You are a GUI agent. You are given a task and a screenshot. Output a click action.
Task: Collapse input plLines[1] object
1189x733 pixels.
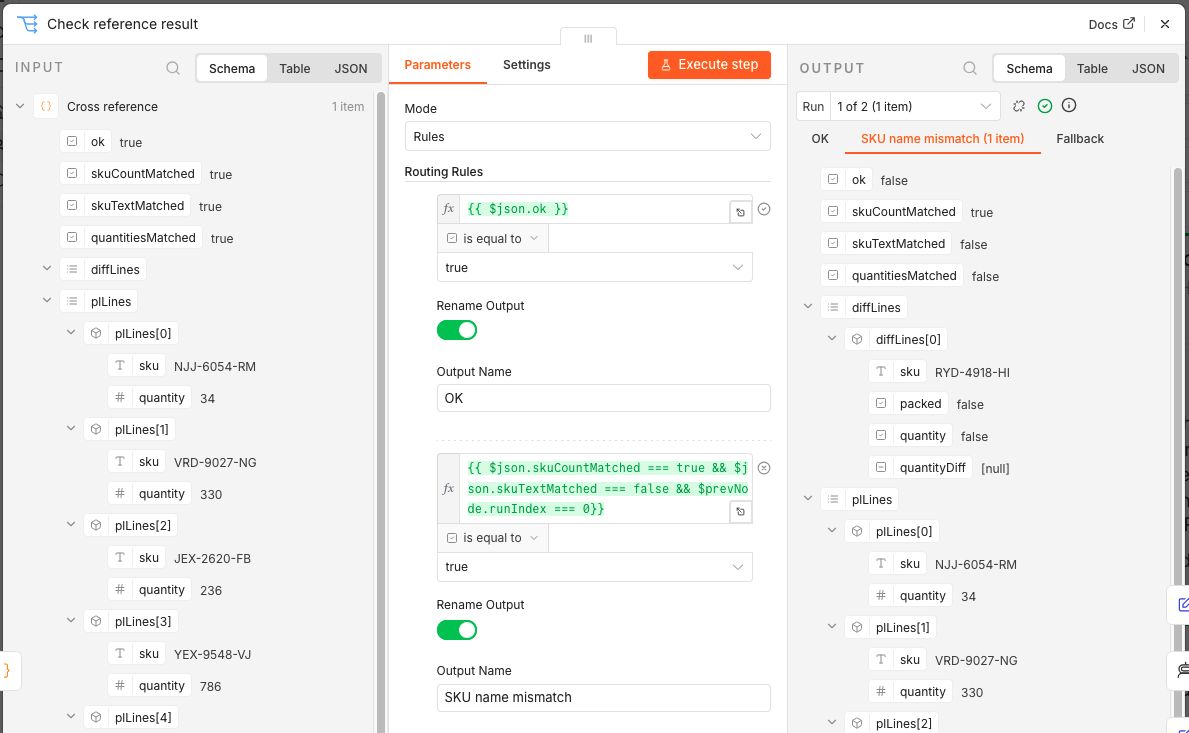click(x=71, y=428)
